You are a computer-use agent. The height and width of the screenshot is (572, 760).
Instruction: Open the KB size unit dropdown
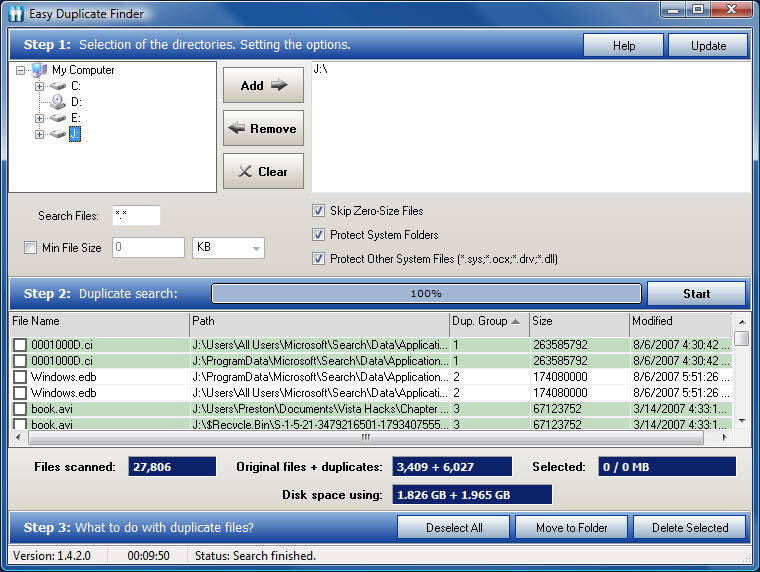228,248
